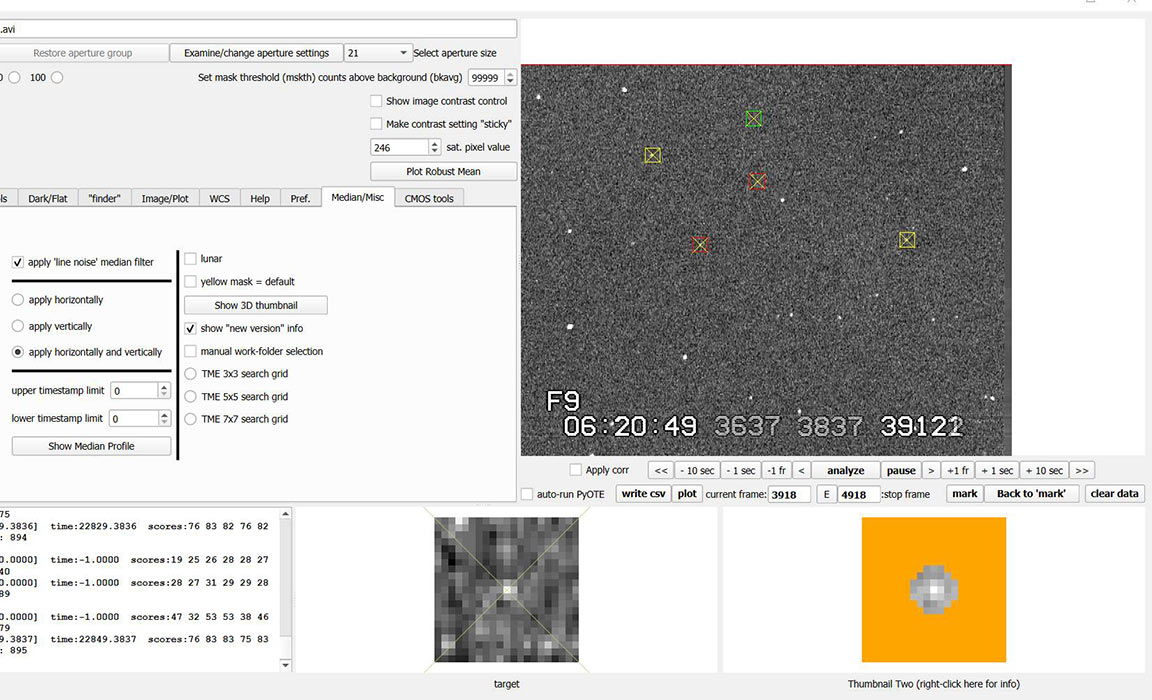Play forward using the > button
The width and height of the screenshot is (1152, 700).
(931, 470)
